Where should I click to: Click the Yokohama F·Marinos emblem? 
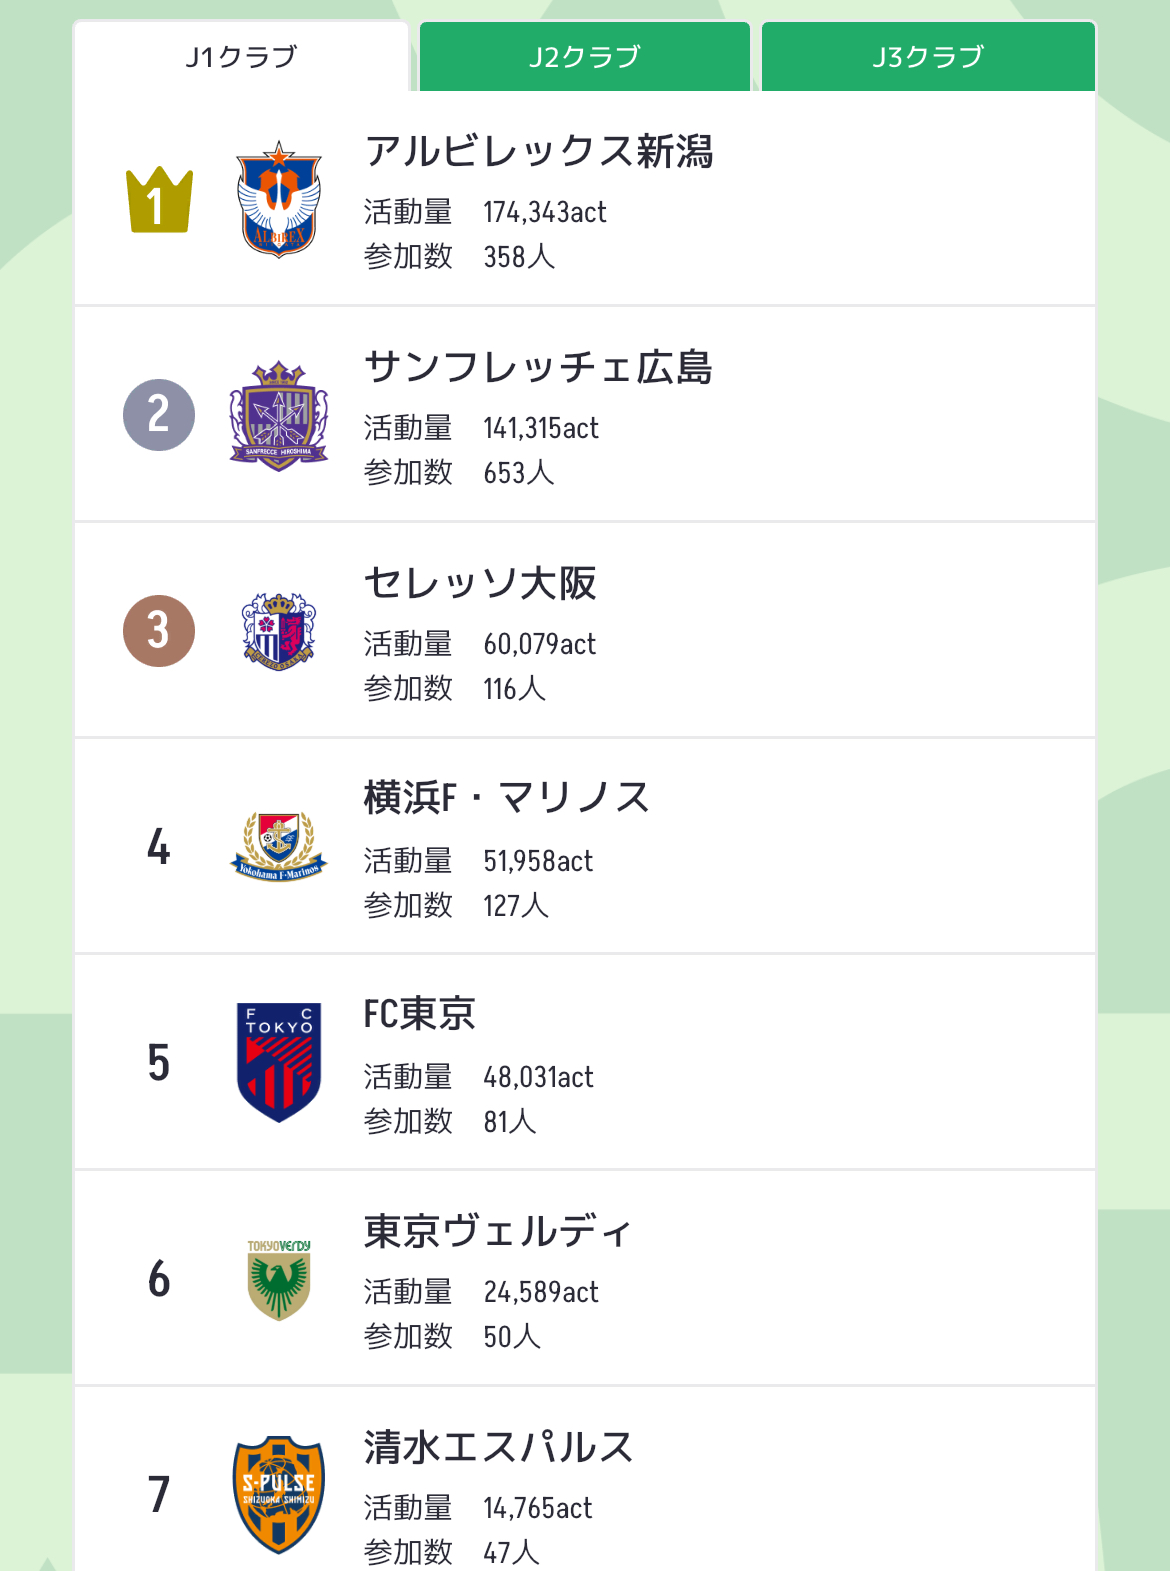coord(279,846)
